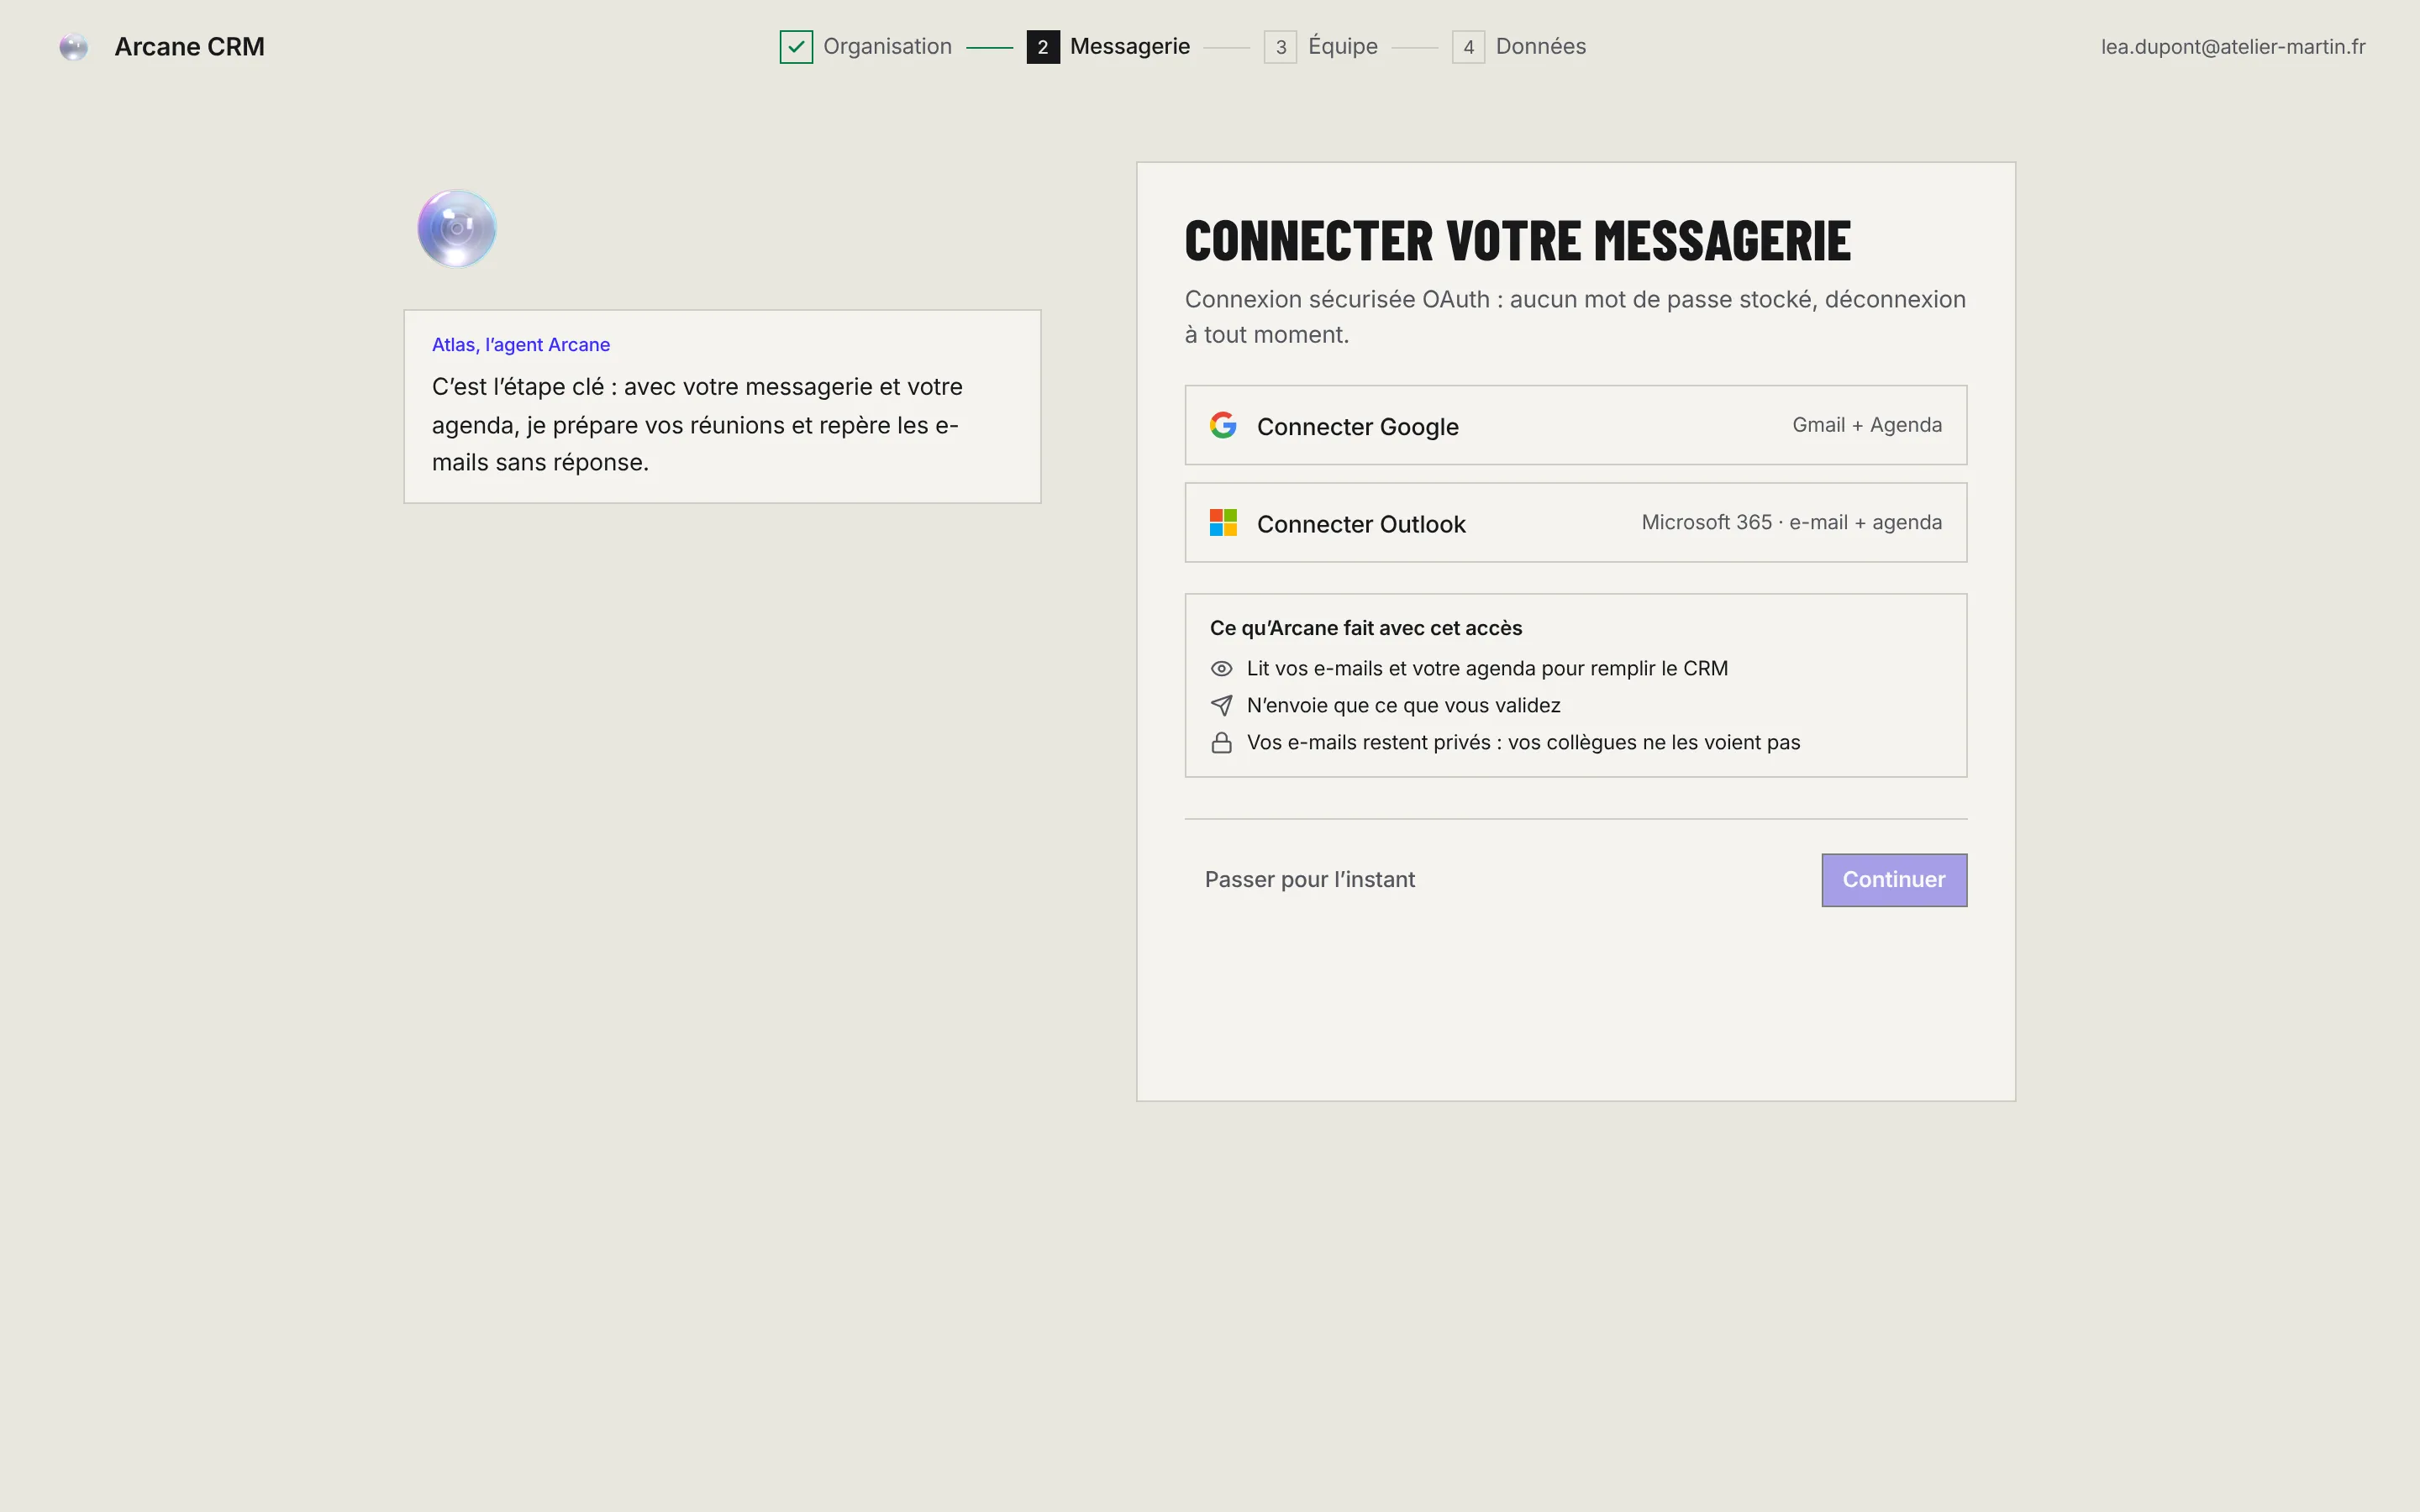Click the Atlas agent orb avatar
The width and height of the screenshot is (2420, 1512).
[x=456, y=228]
